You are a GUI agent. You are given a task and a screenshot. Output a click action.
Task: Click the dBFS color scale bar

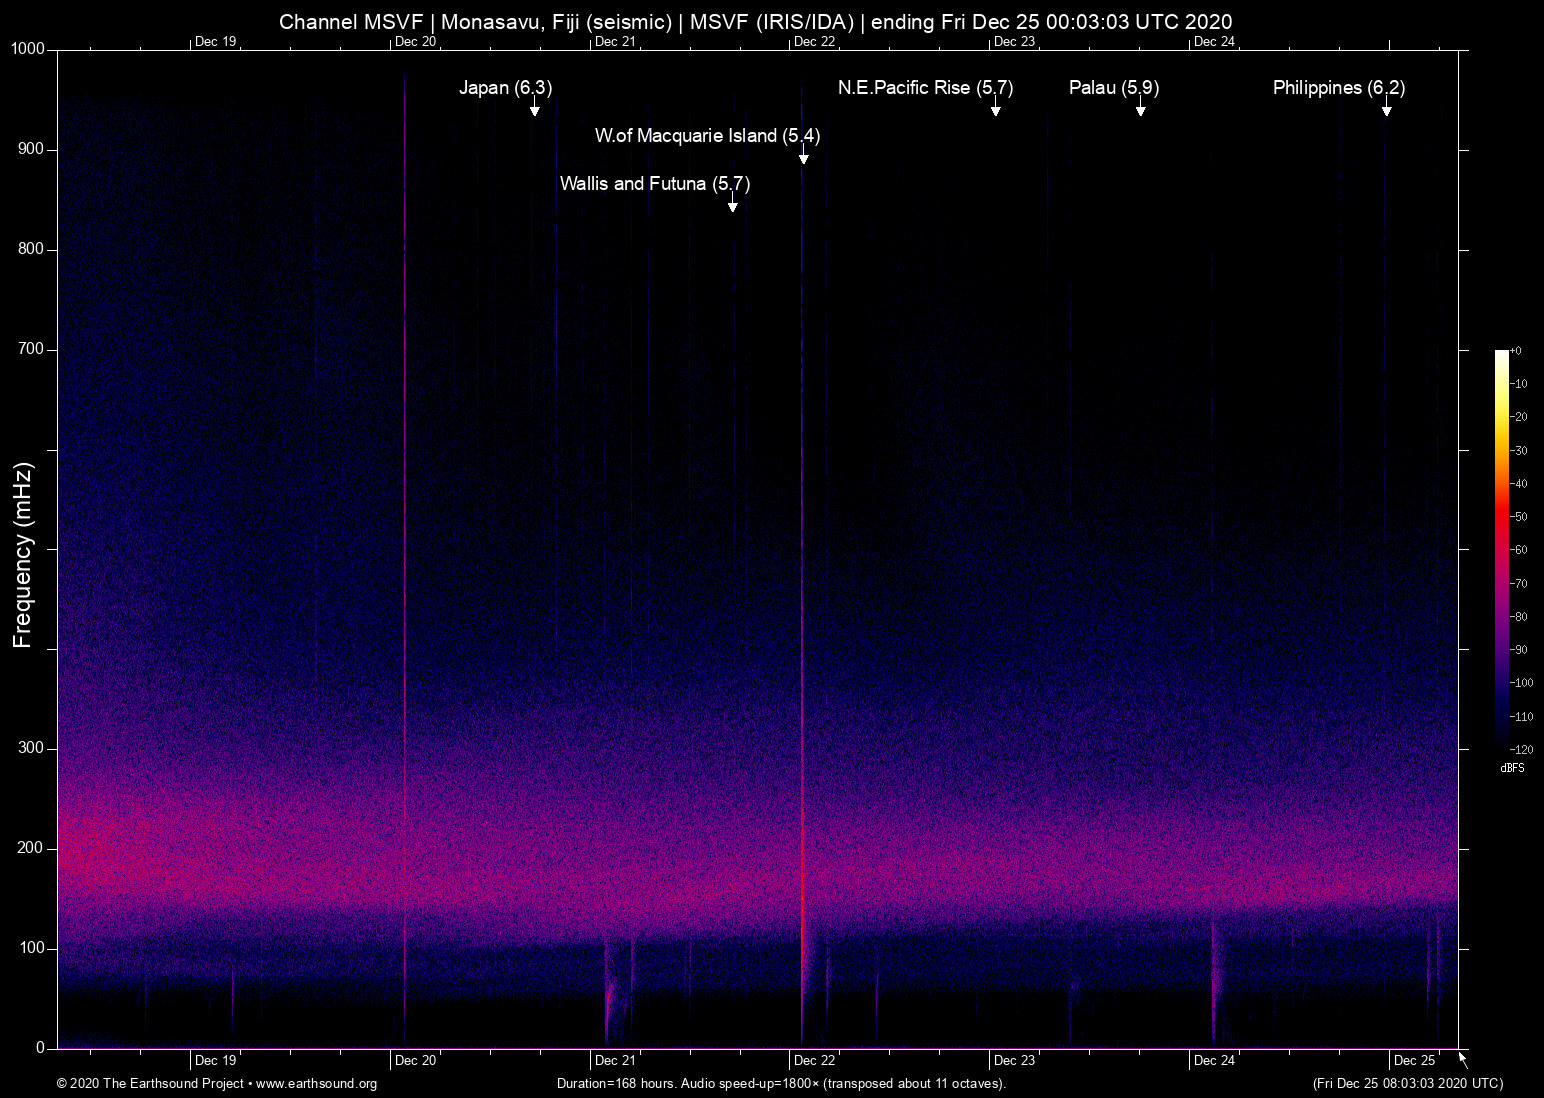click(1501, 549)
